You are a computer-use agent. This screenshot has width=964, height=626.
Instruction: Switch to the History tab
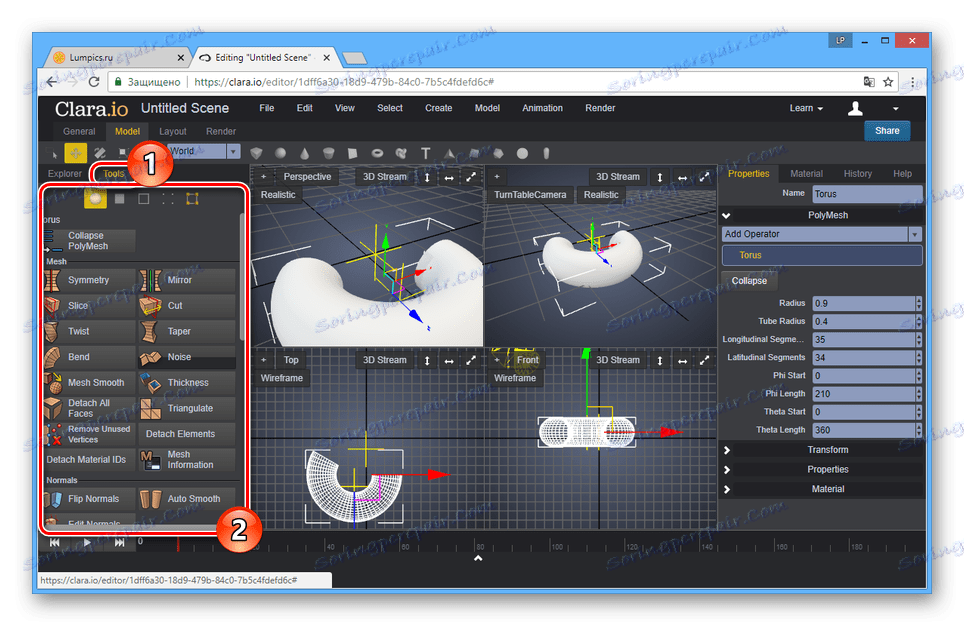(x=858, y=174)
